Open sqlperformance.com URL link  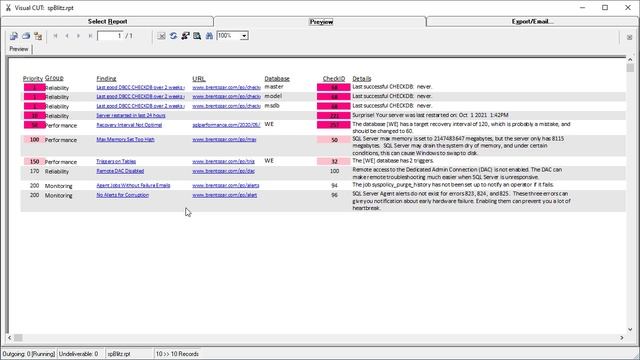(x=226, y=125)
